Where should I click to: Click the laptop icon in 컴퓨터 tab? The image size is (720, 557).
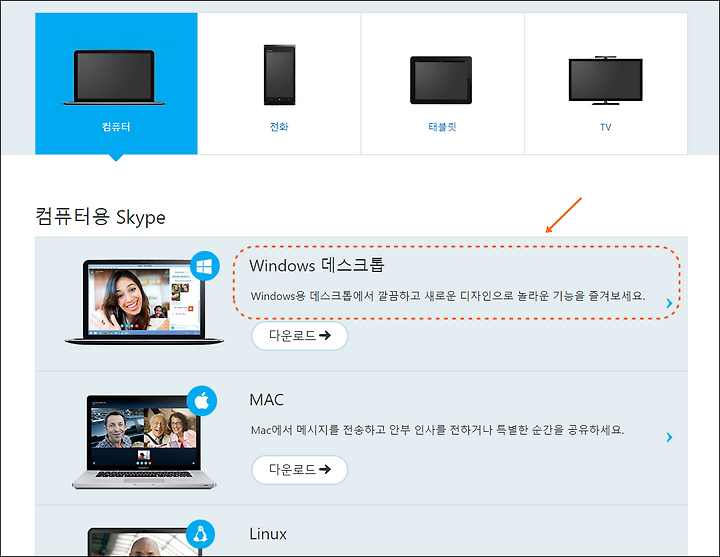coord(114,77)
